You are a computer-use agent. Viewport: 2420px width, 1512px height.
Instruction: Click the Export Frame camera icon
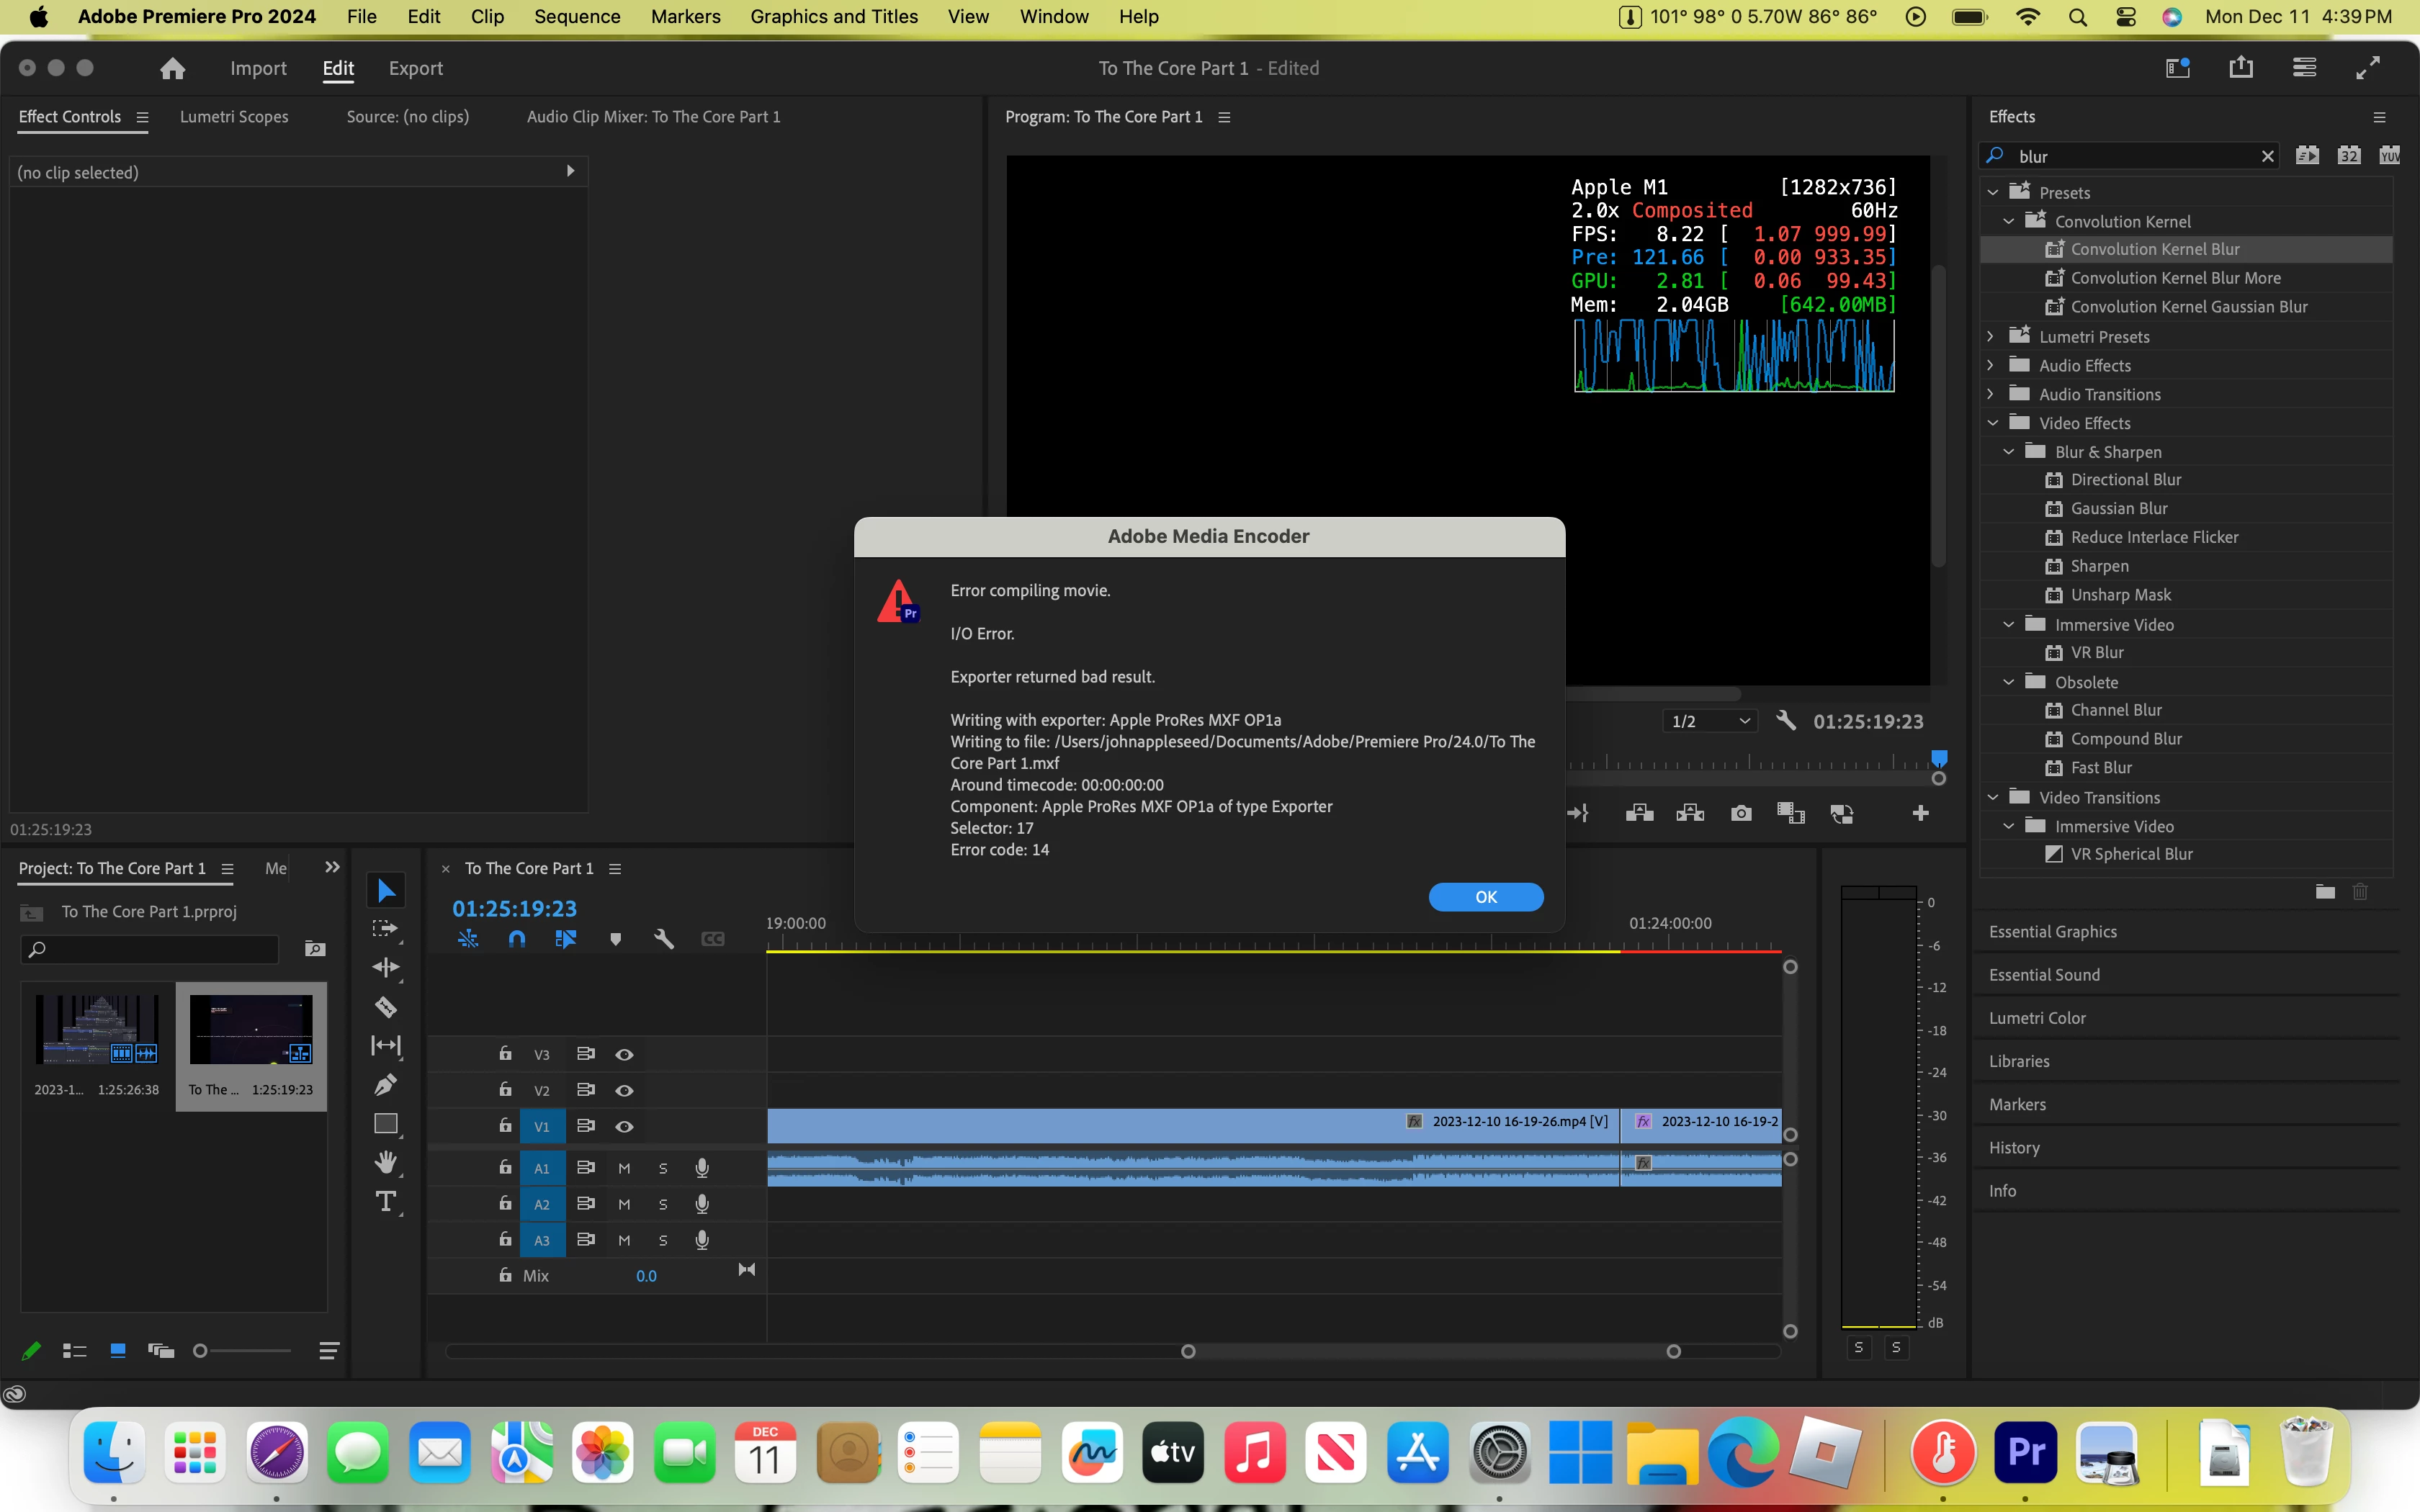pyautogui.click(x=1741, y=814)
